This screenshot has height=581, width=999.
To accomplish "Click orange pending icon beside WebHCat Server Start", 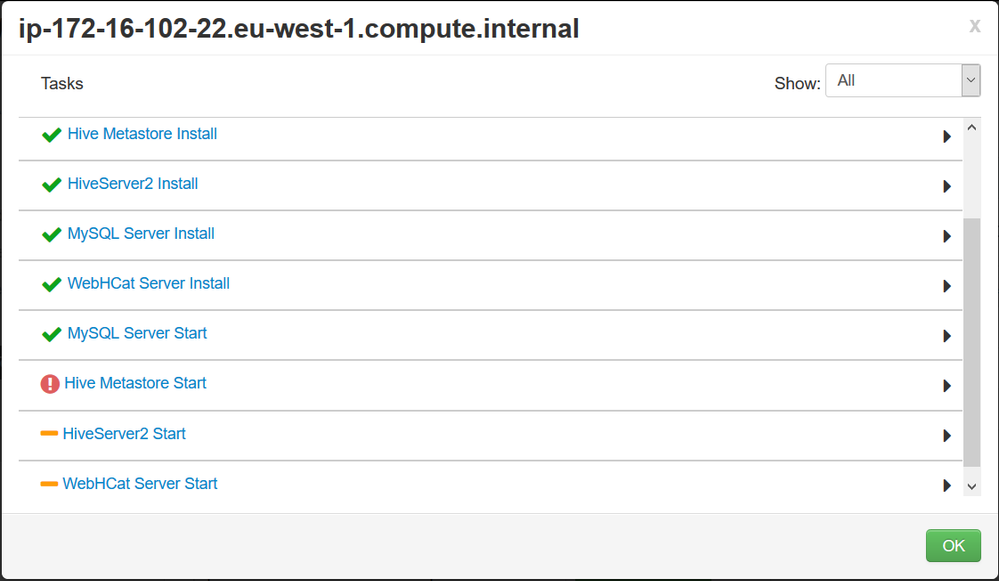I will click(x=49, y=484).
